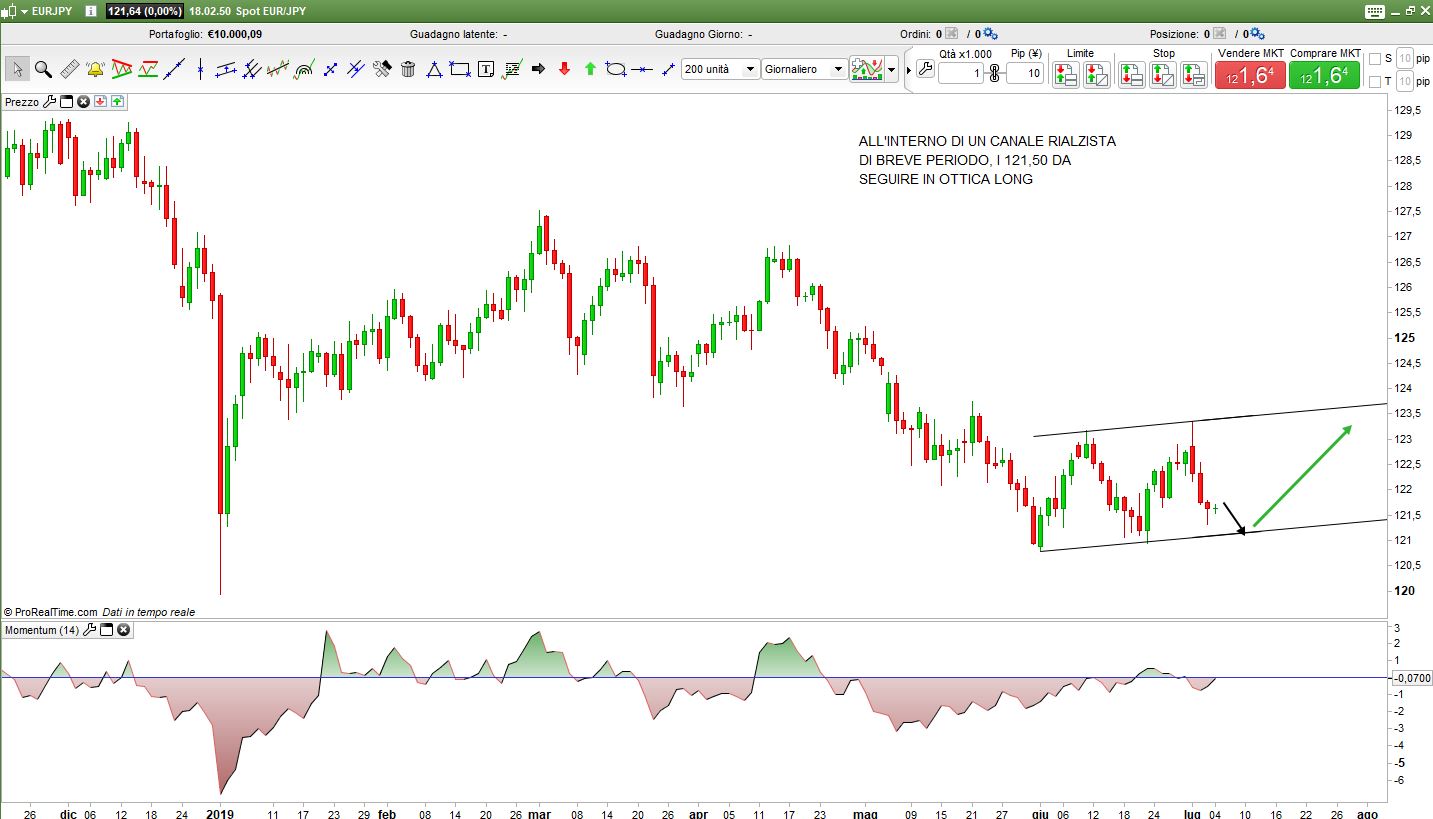Click the ruler measurement tool

(x=69, y=69)
